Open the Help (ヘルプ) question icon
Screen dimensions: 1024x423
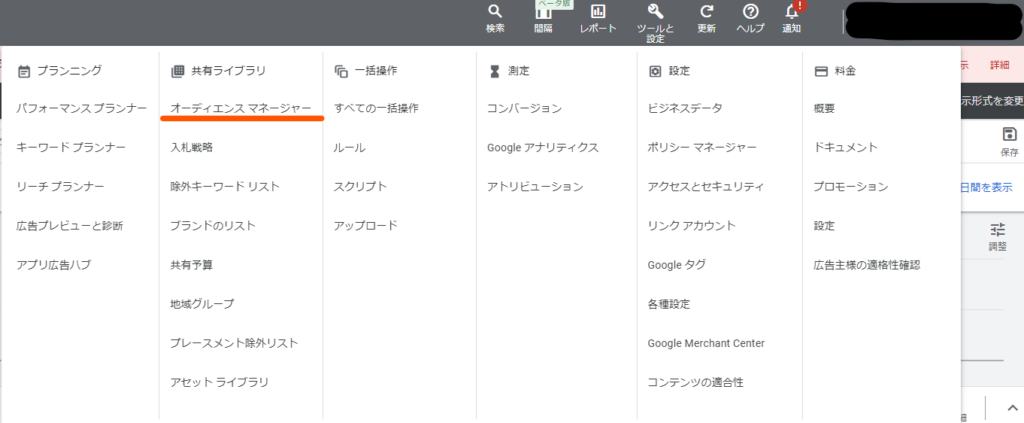[750, 13]
